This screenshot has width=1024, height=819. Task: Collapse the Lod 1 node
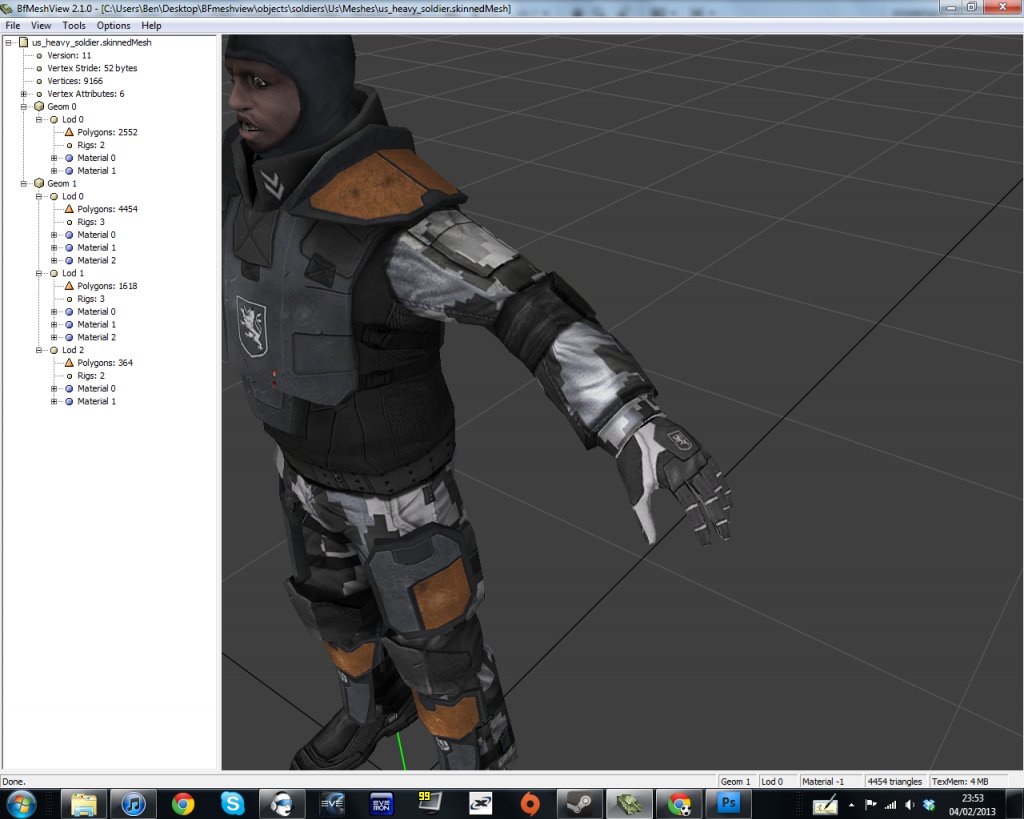[39, 273]
